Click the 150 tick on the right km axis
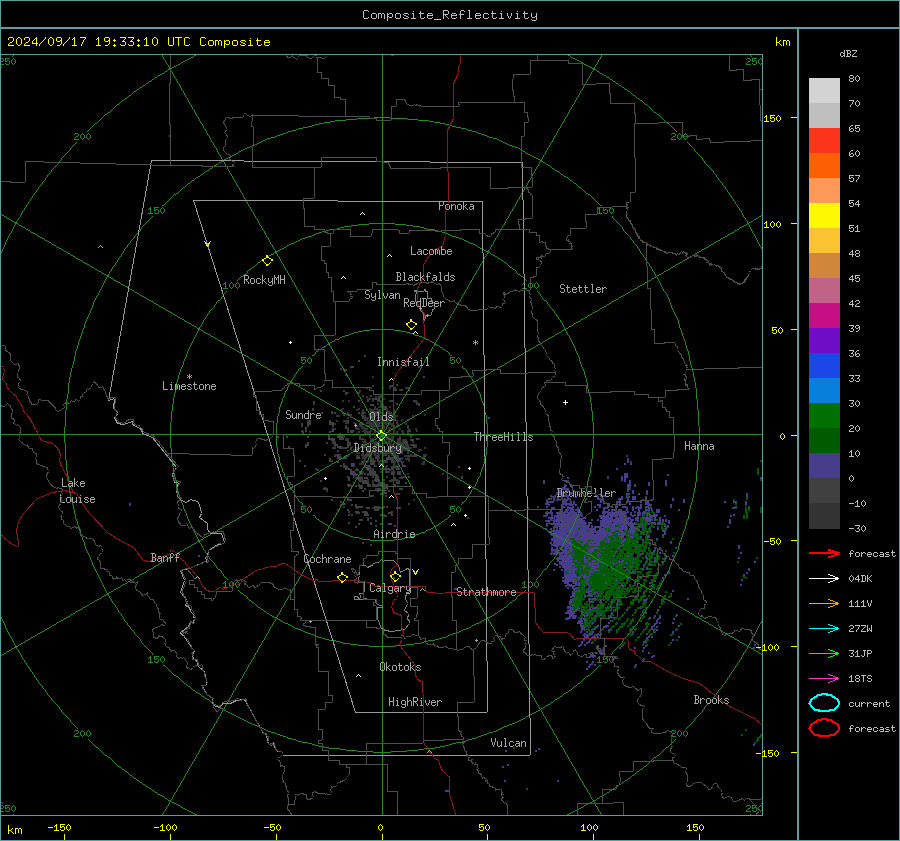This screenshot has width=900, height=841. (x=772, y=118)
